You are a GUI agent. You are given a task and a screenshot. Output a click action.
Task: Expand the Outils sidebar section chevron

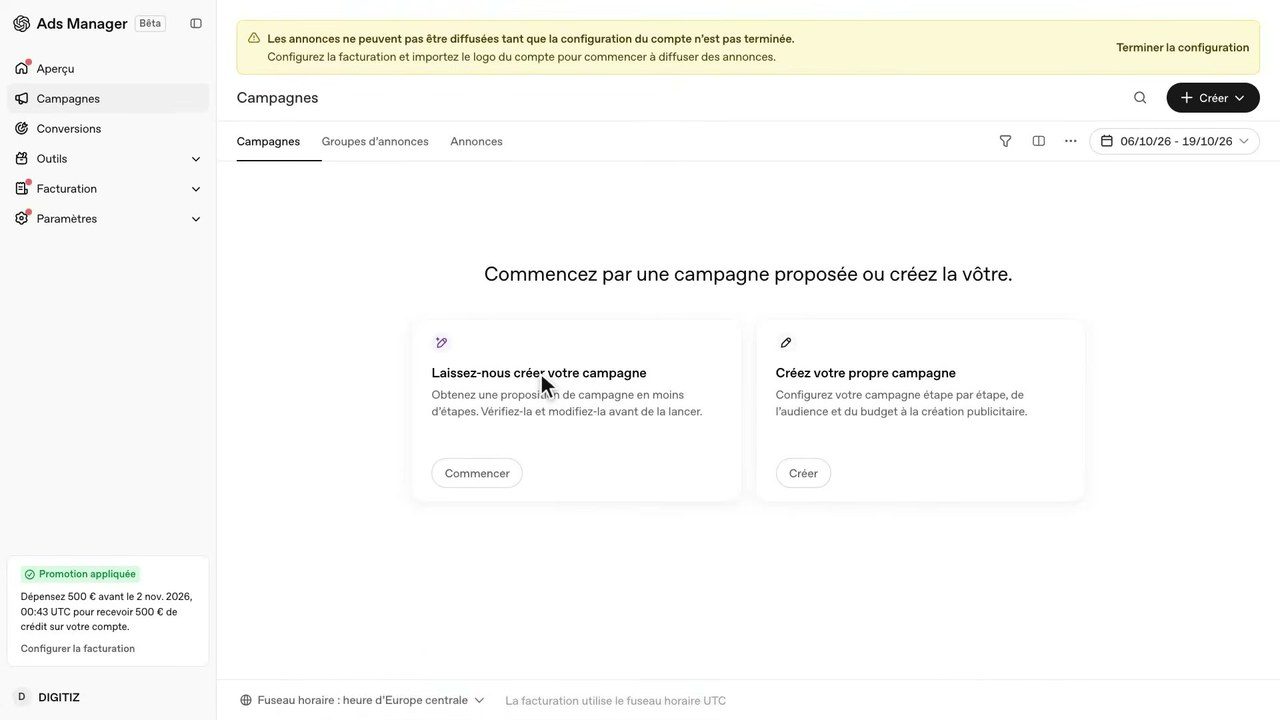click(196, 158)
